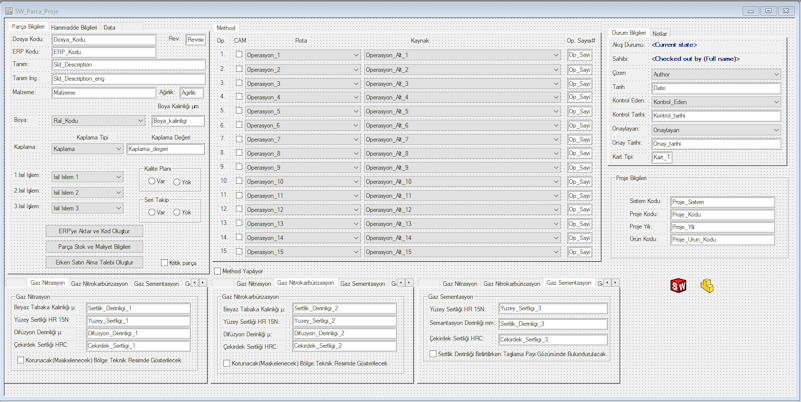Select Var under Kalite Planı
The height and width of the screenshot is (402, 801).
[x=152, y=181]
